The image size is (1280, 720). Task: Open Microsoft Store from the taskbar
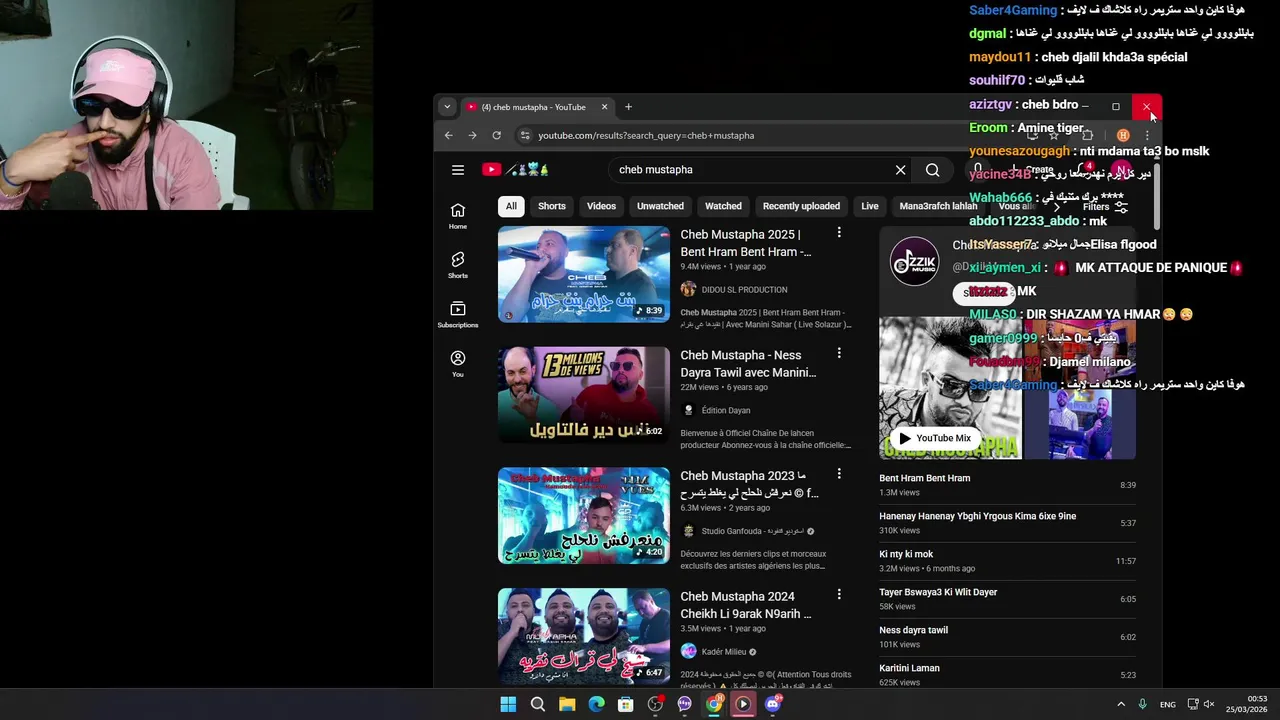[625, 704]
